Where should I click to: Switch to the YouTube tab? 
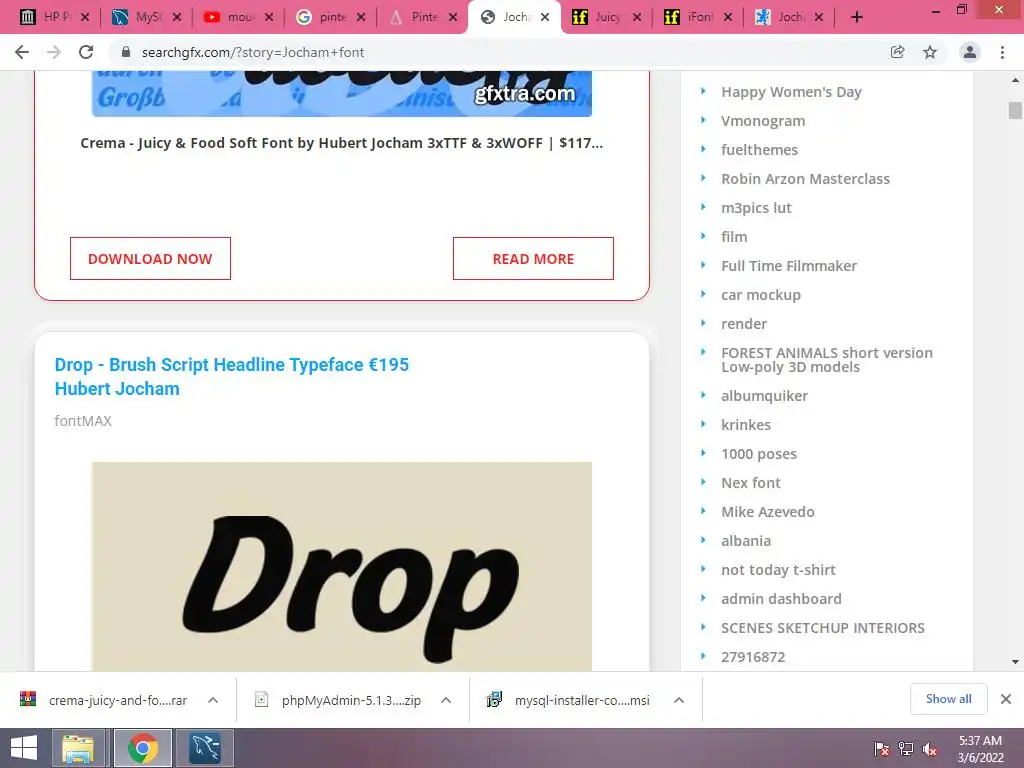click(x=237, y=17)
